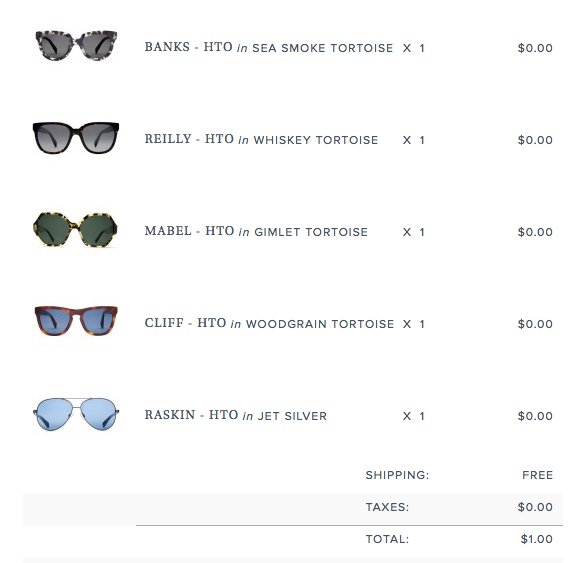Click the Reilly whiskey tortoise sunglasses image
Screen dimensions: 584x563
76,137
